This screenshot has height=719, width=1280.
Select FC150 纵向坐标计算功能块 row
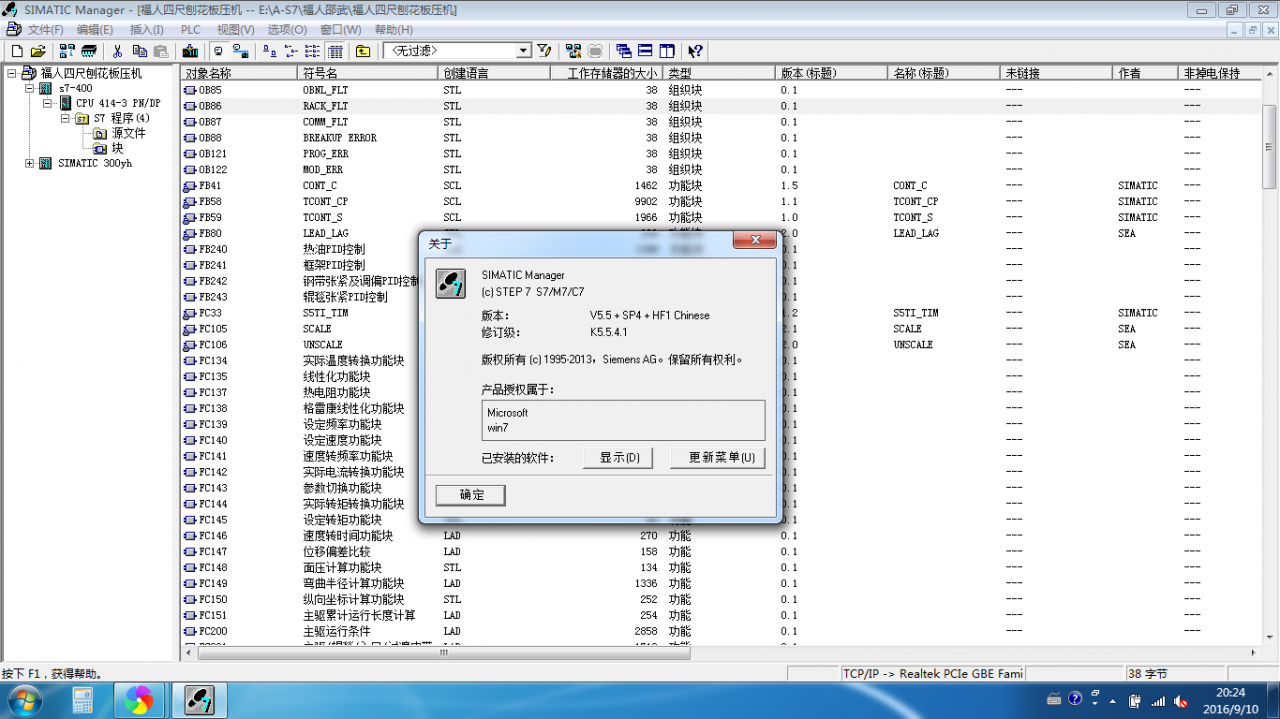pos(720,600)
